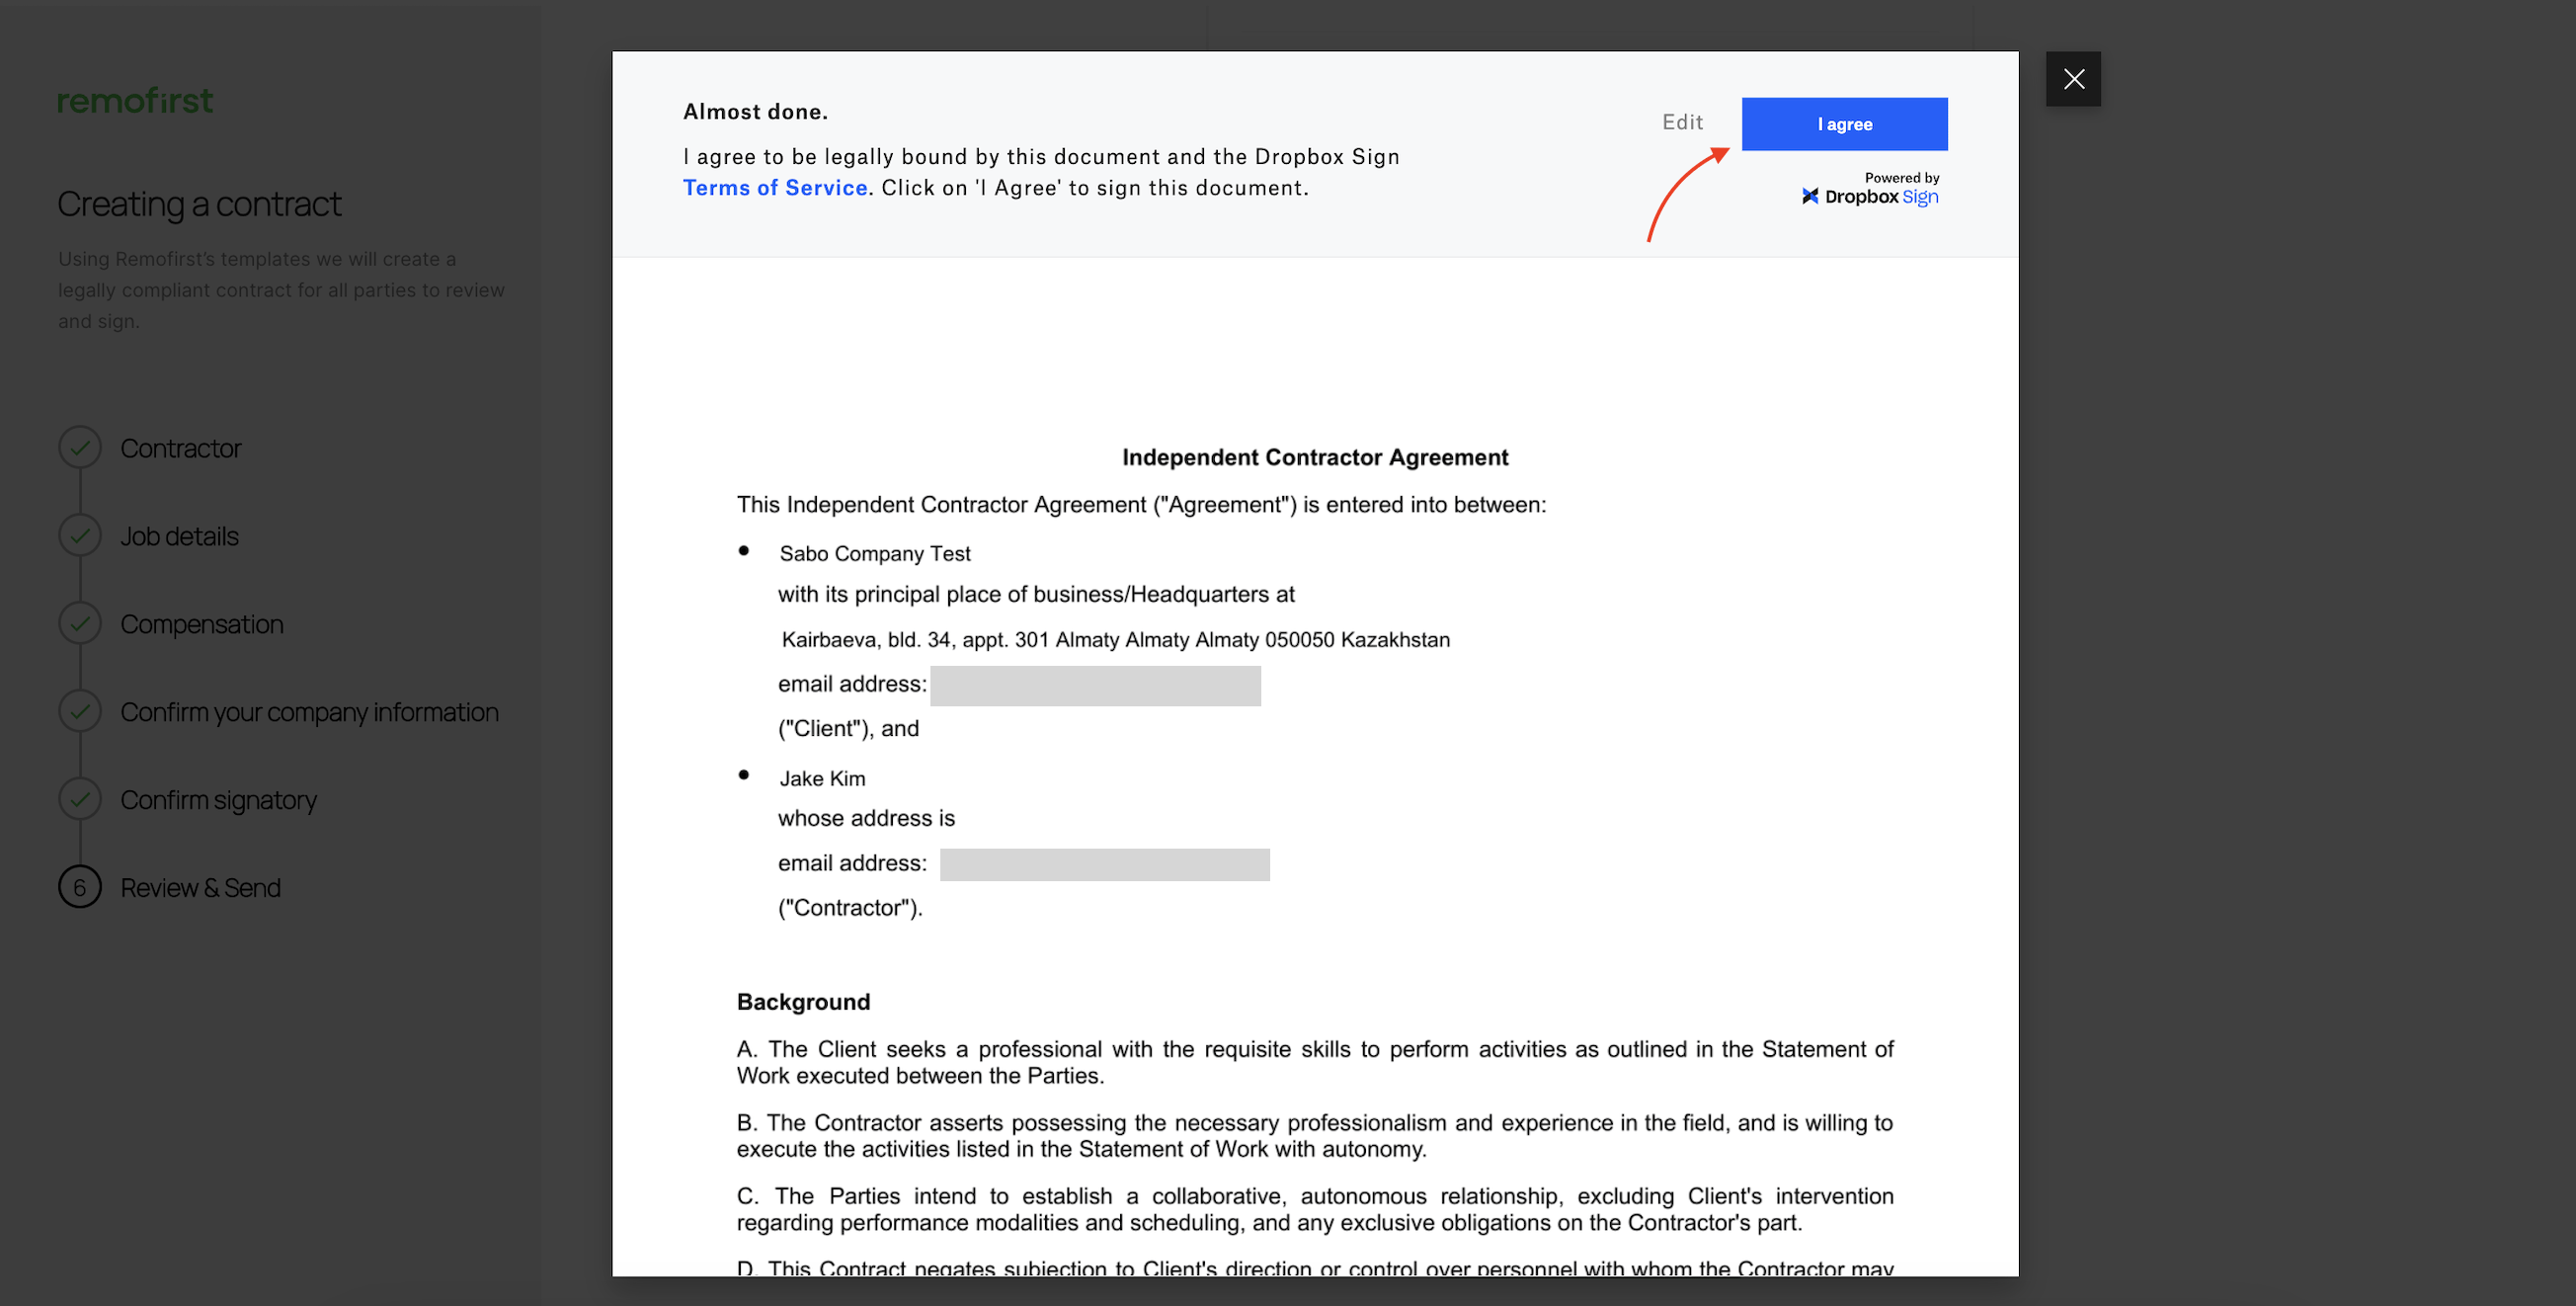Click the Confirm your company information checkmark
Image resolution: width=2576 pixels, height=1306 pixels.
coord(80,712)
